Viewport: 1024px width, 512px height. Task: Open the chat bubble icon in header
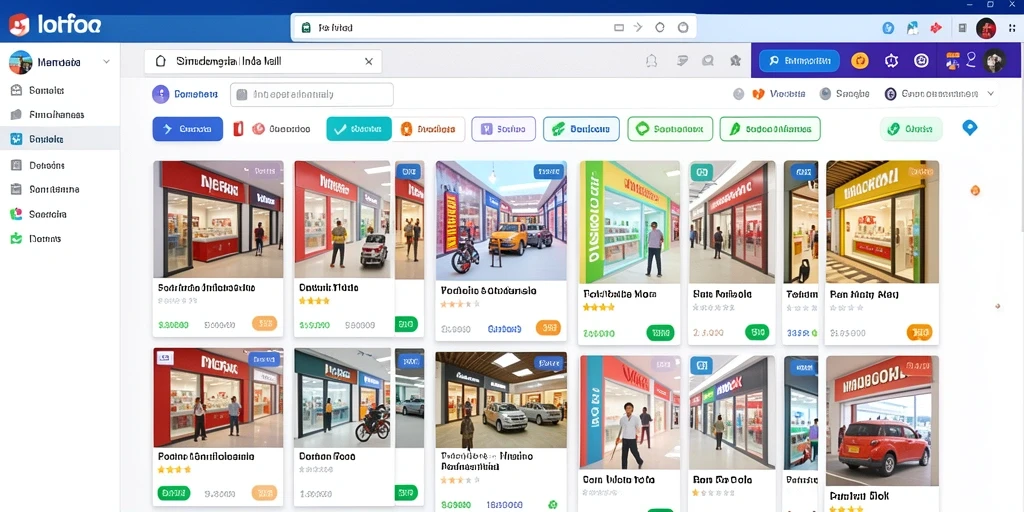point(707,61)
